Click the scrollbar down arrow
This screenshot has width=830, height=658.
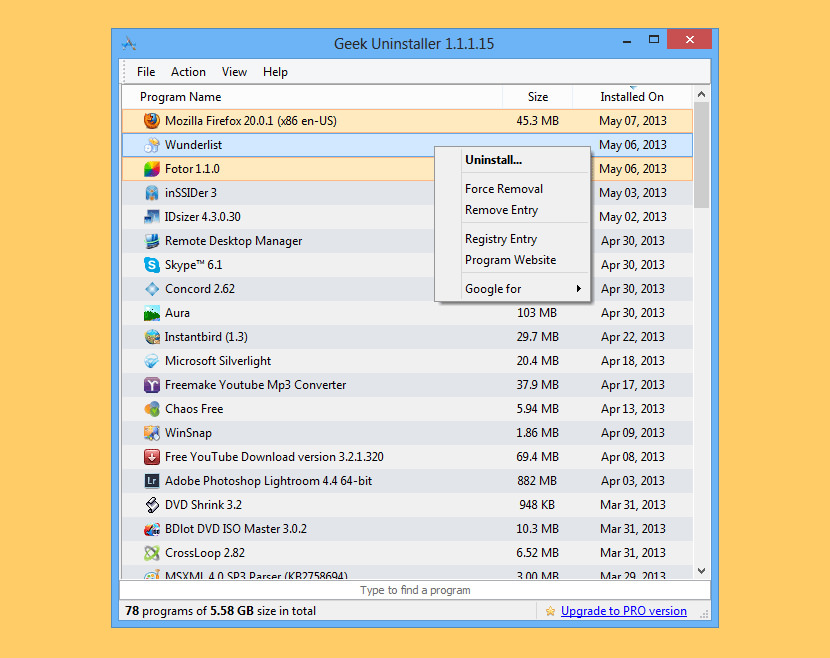[701, 571]
